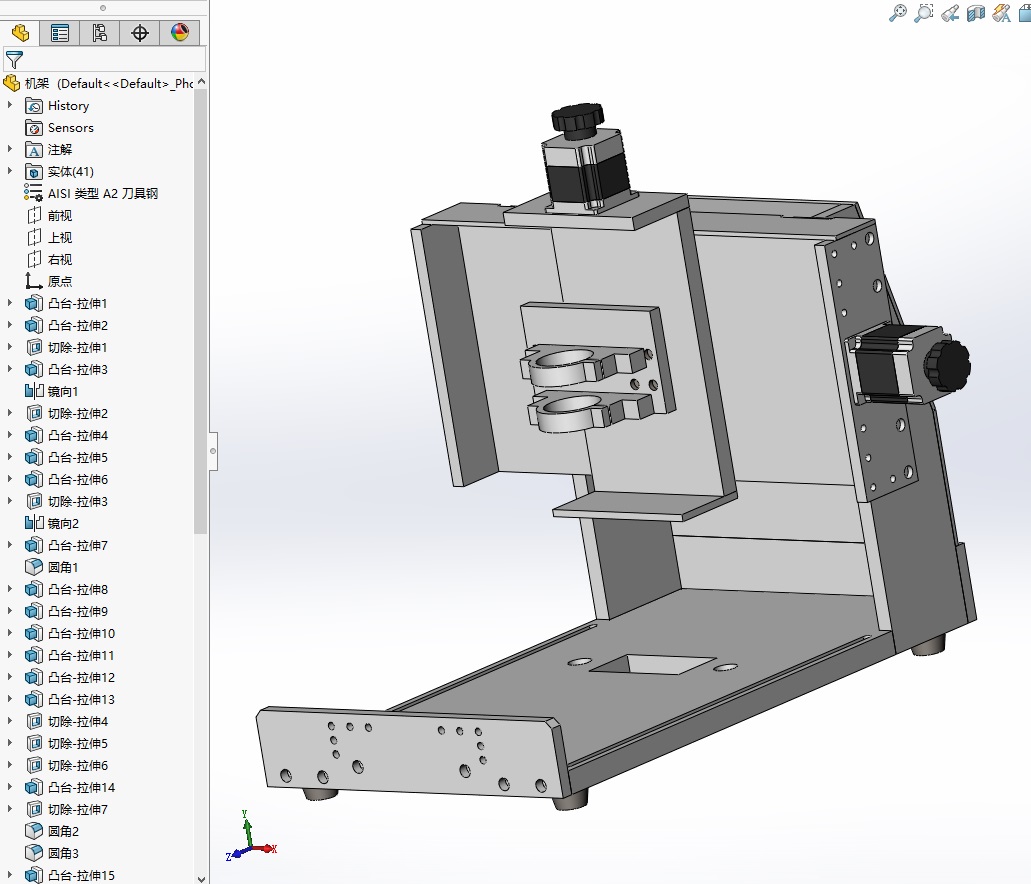Click into the feature tree filter field
This screenshot has height=884, width=1031.
click(x=105, y=59)
